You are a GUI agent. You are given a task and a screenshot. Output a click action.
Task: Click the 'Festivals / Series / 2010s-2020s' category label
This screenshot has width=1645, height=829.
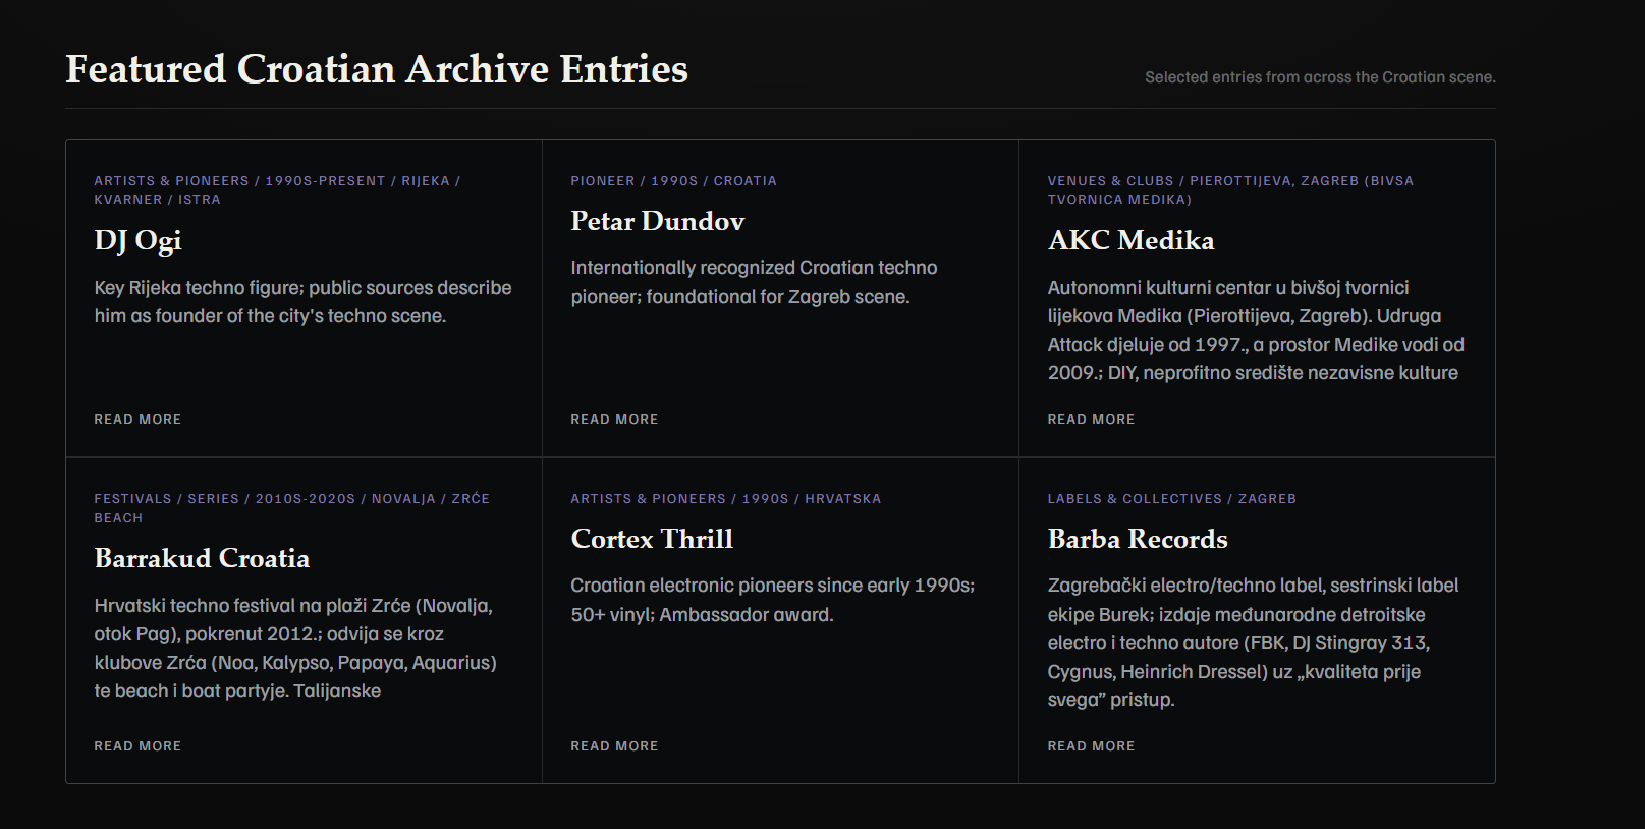click(292, 508)
